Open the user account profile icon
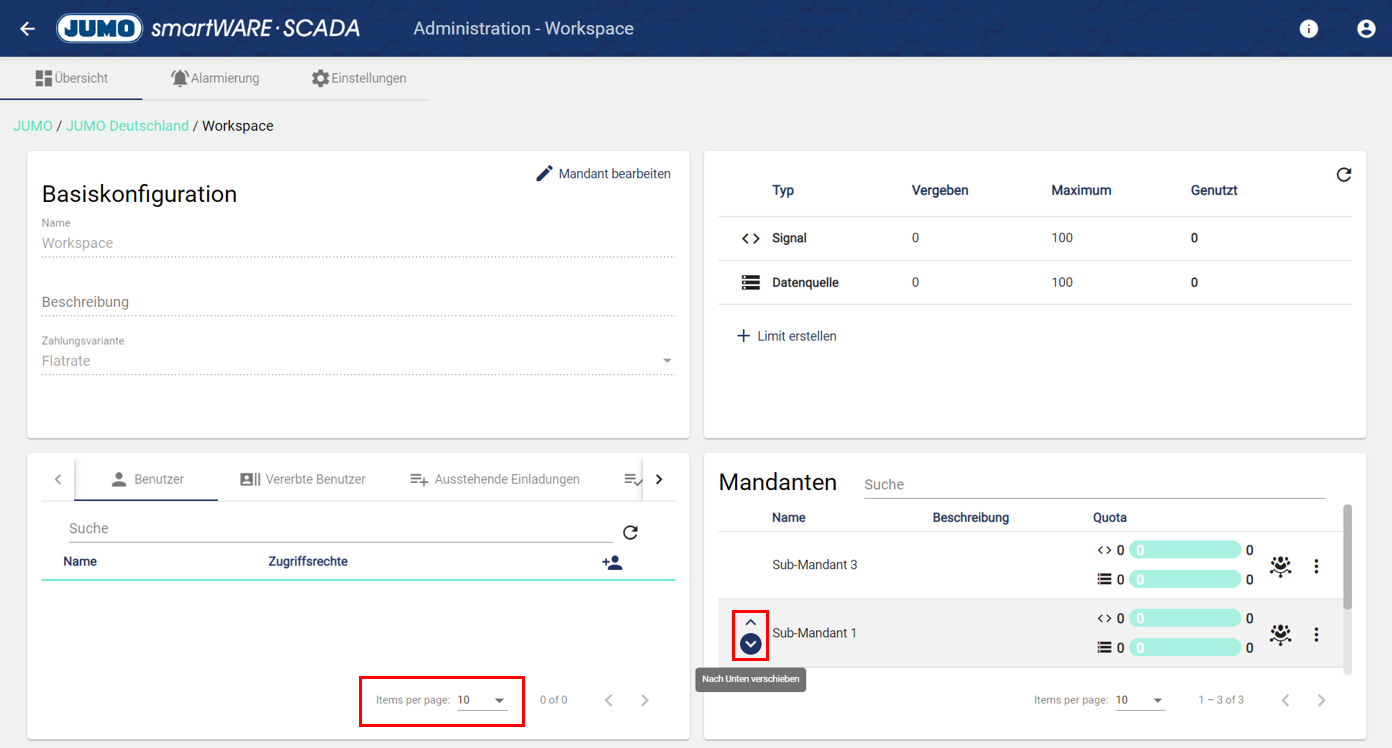 tap(1366, 29)
